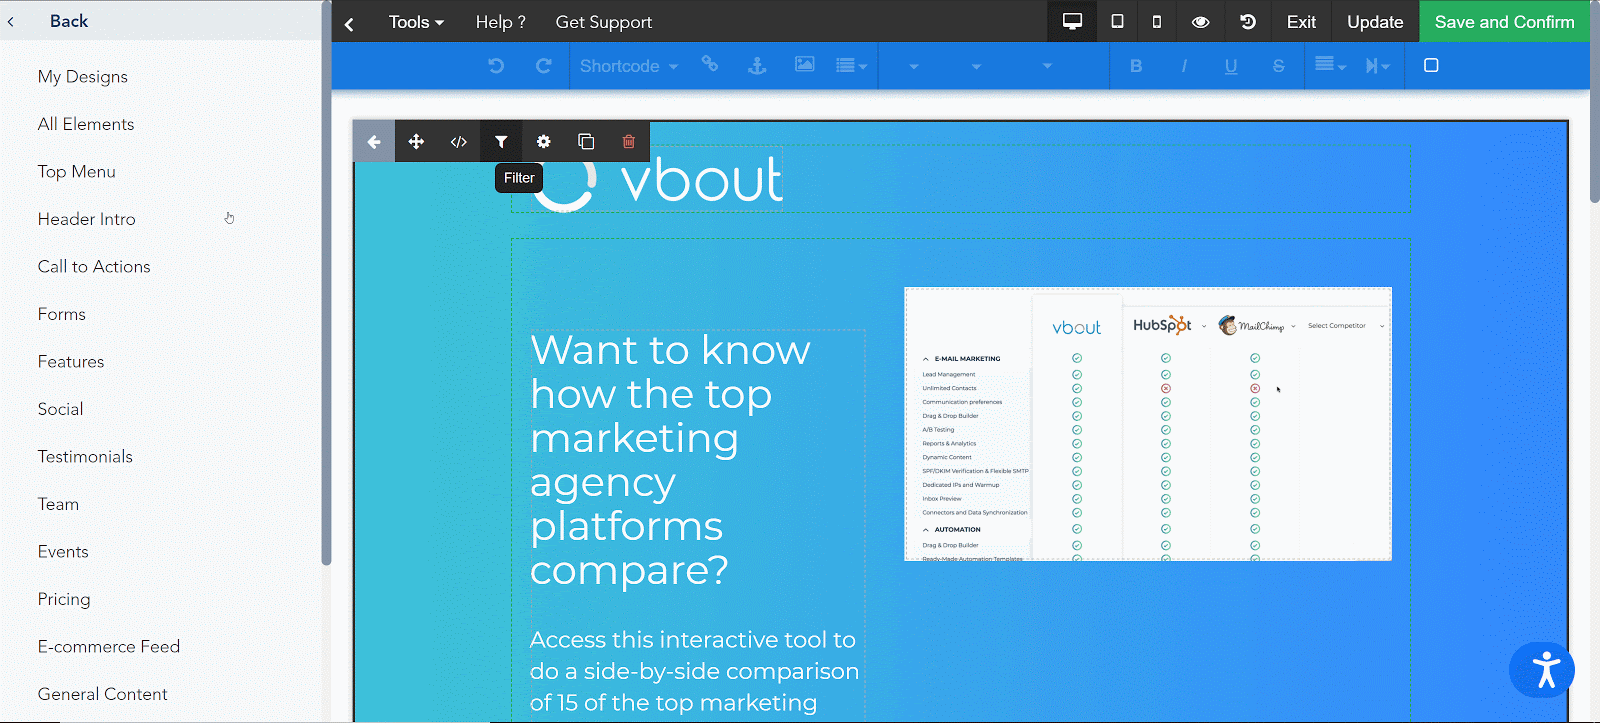Insert a link with chain icon
Image resolution: width=1600 pixels, height=723 pixels.
pyautogui.click(x=710, y=65)
